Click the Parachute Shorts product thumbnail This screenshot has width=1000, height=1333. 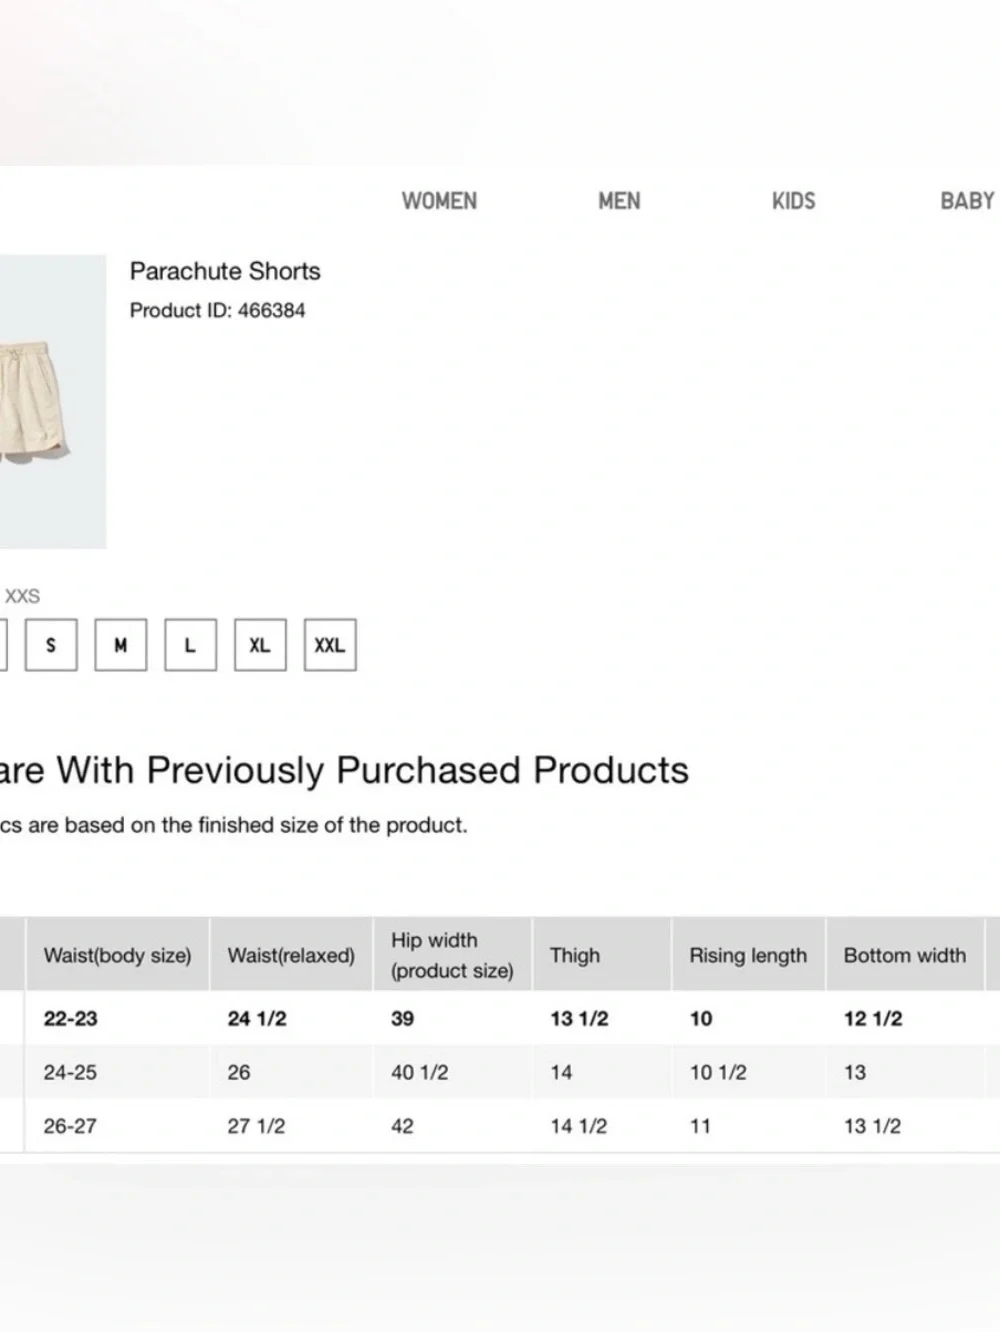coord(52,401)
